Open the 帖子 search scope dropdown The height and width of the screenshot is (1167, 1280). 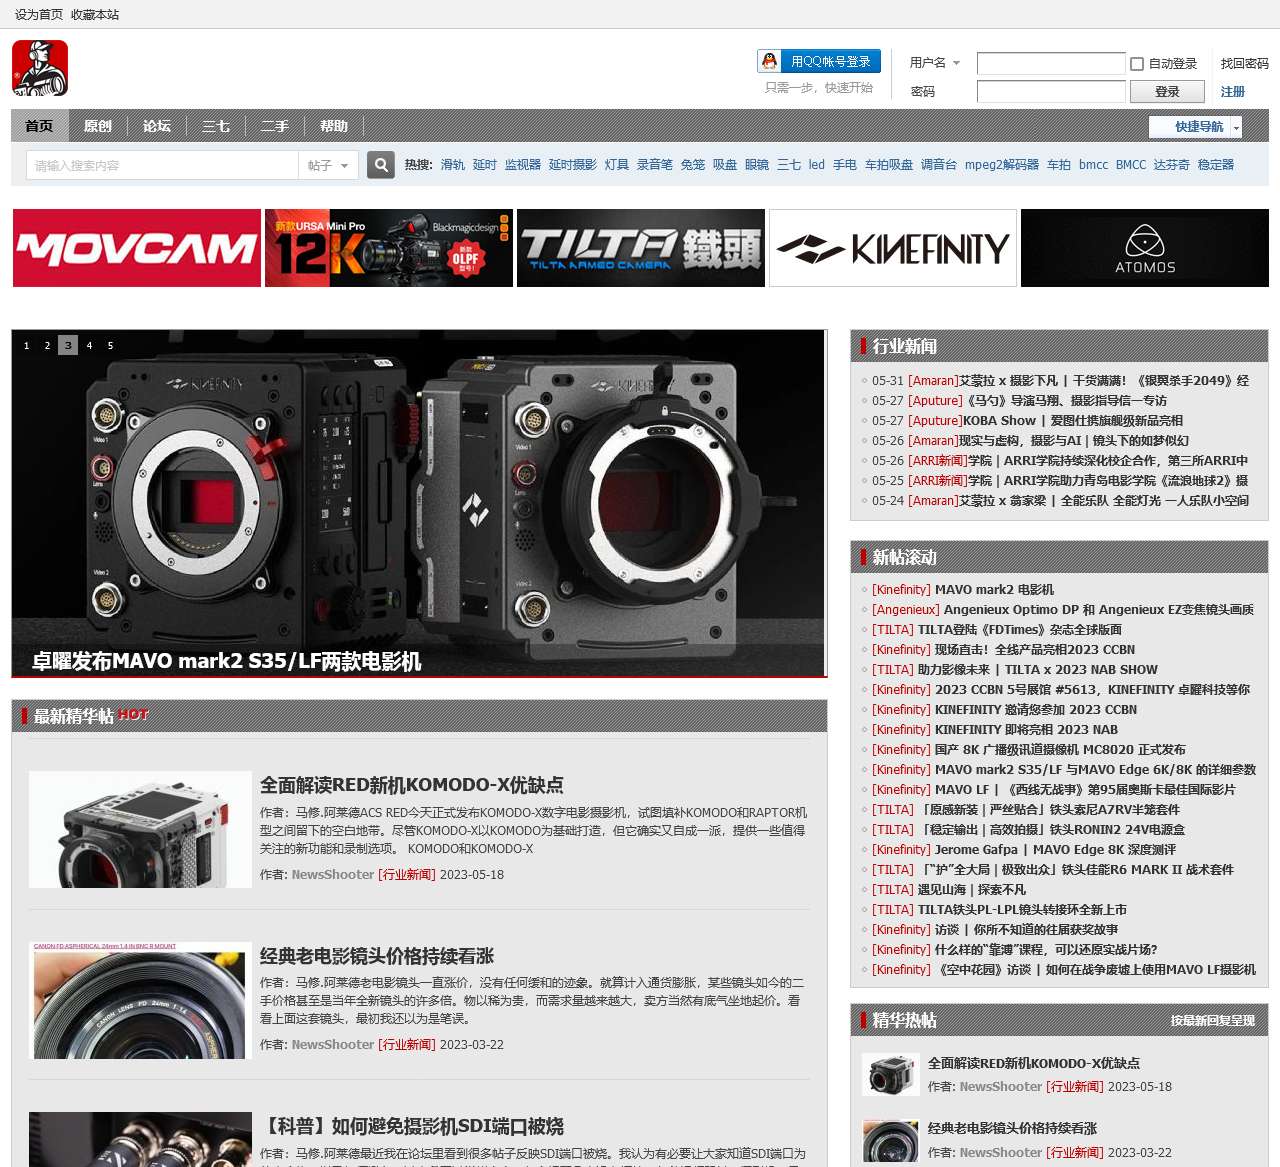[328, 165]
